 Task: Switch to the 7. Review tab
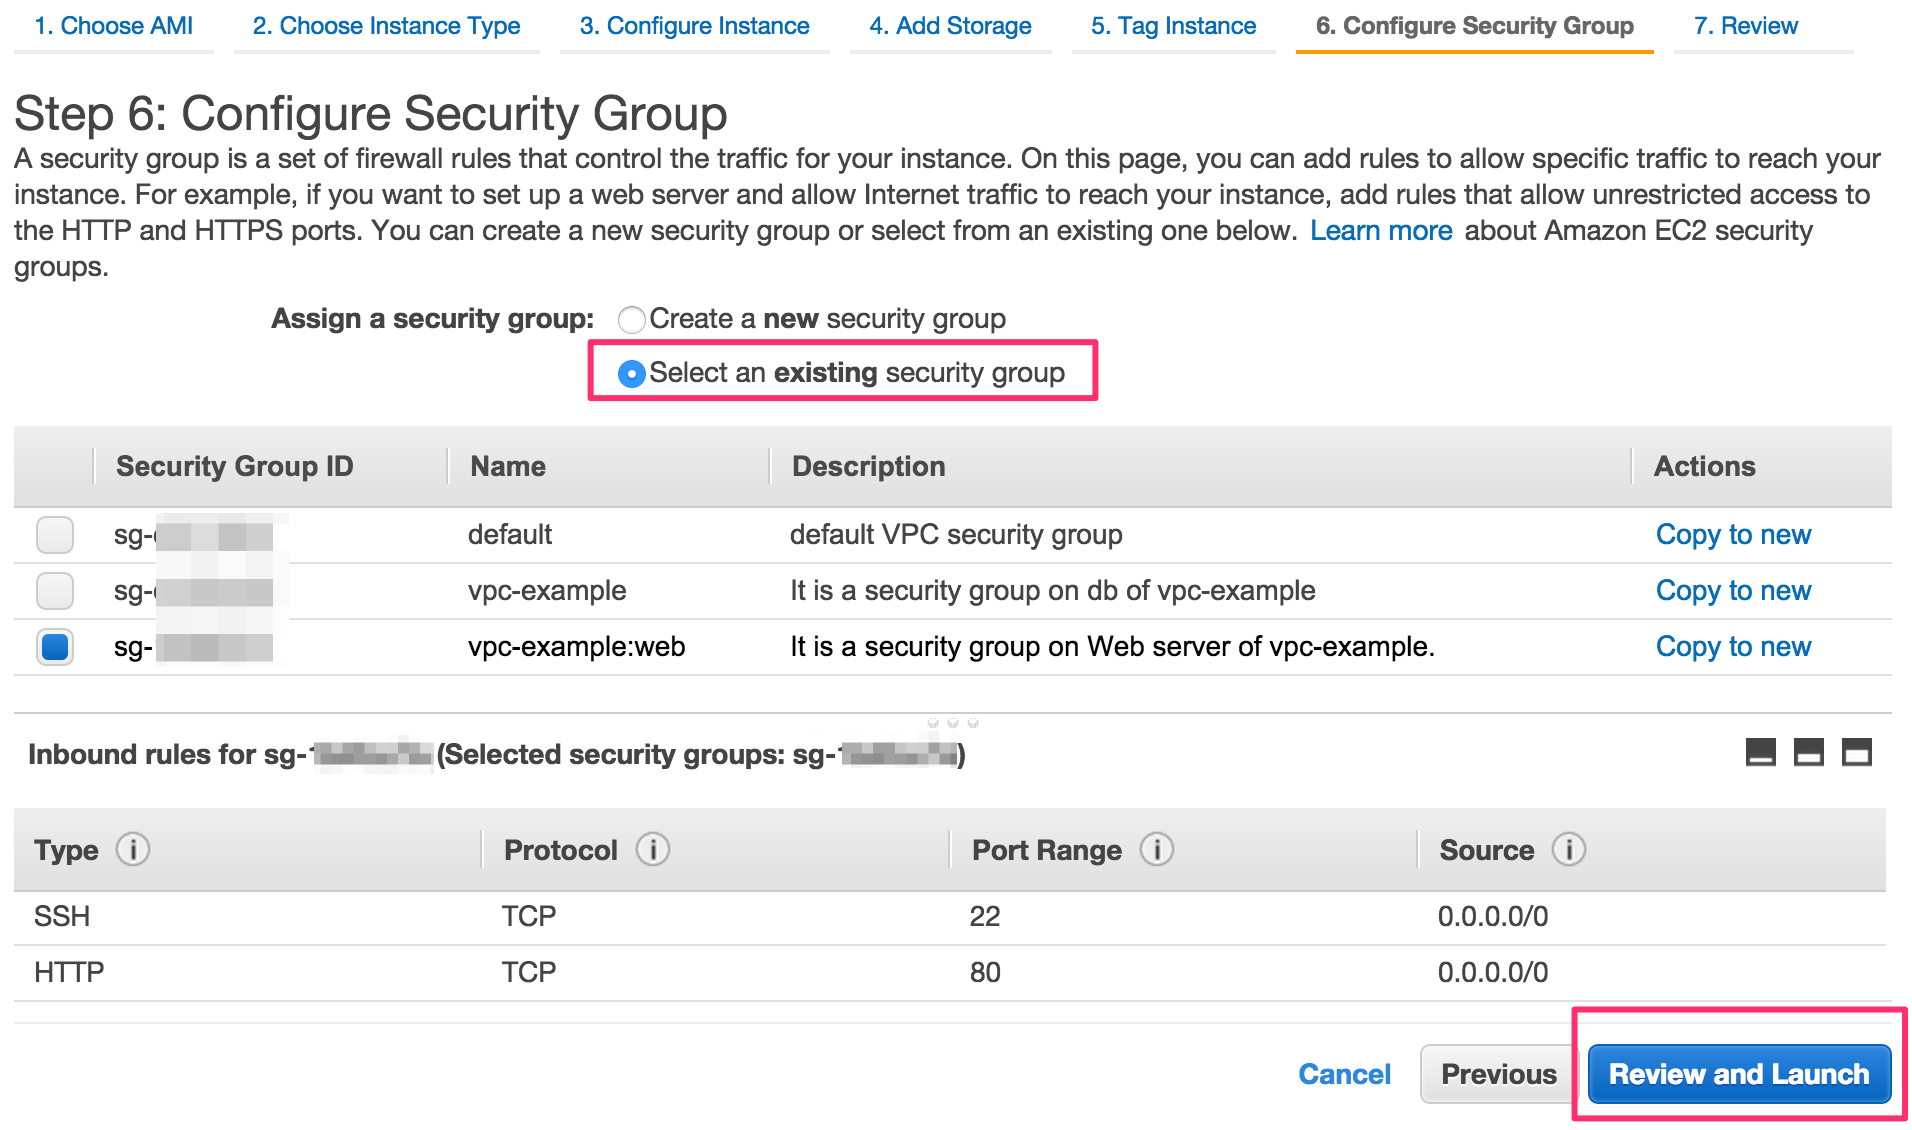(x=1745, y=26)
